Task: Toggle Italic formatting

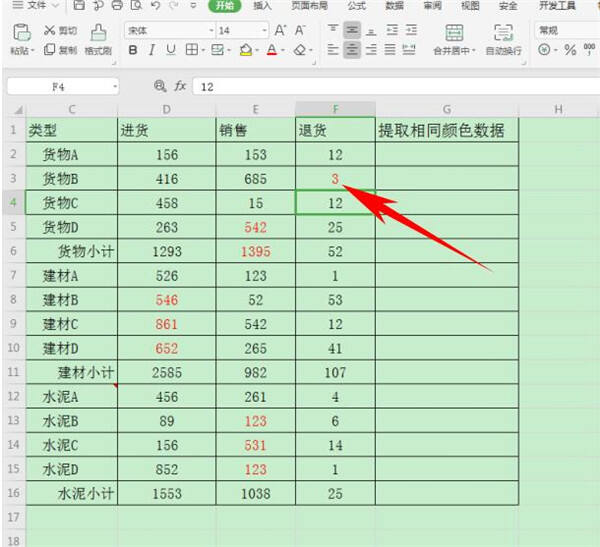Action: [152, 50]
